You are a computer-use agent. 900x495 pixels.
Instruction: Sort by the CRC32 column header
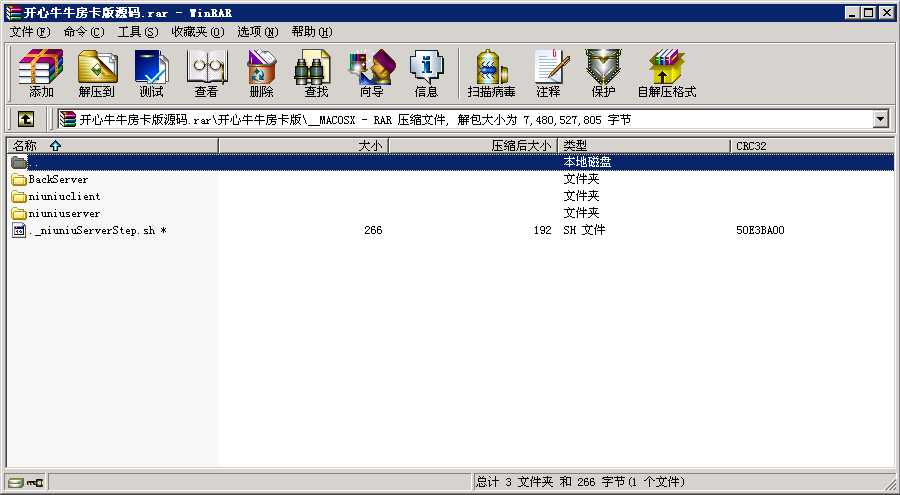812,146
